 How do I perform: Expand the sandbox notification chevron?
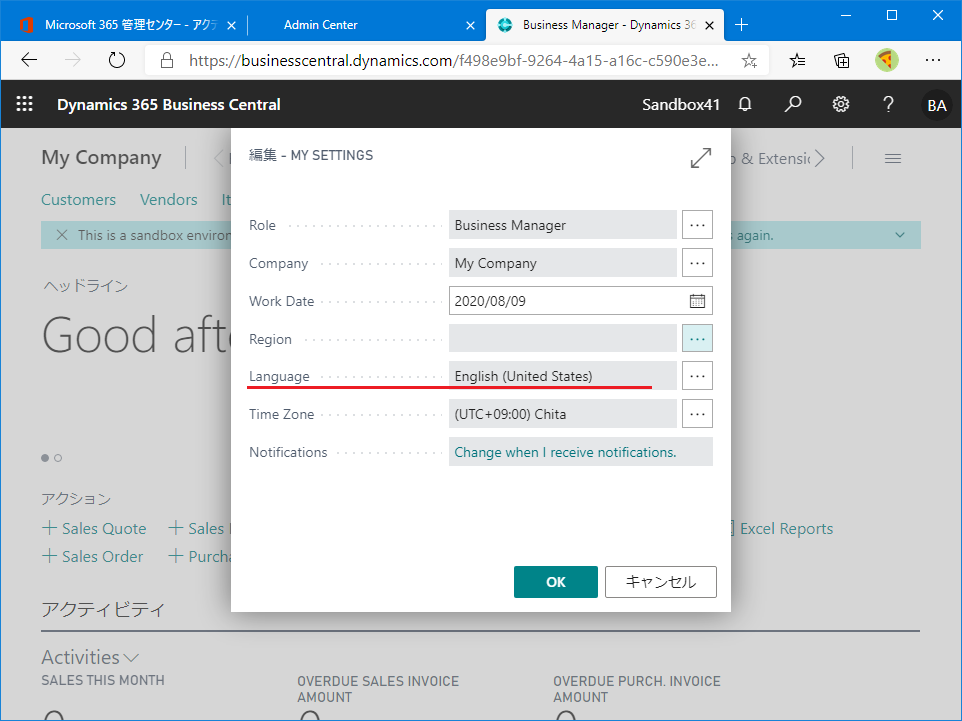(899, 235)
